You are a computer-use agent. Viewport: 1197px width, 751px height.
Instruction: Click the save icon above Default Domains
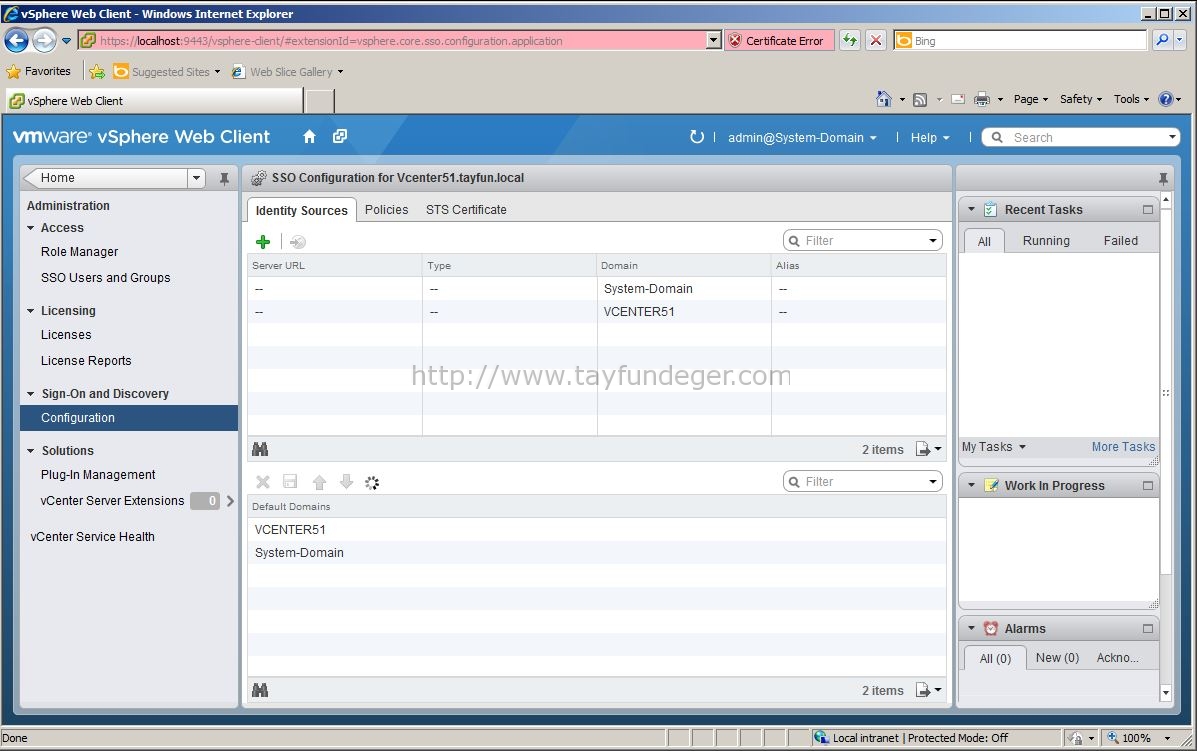pyautogui.click(x=290, y=482)
